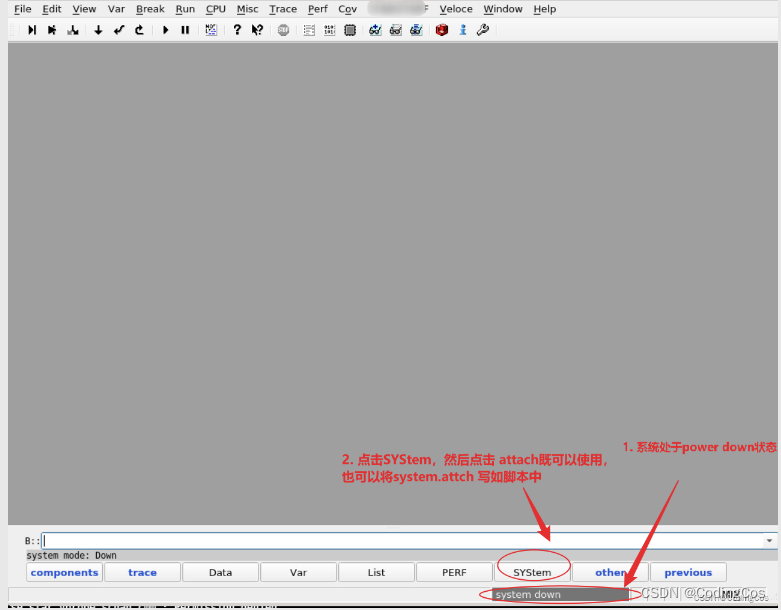Click the components softkey button
Image resolution: width=781 pixels, height=610 pixels.
[64, 572]
